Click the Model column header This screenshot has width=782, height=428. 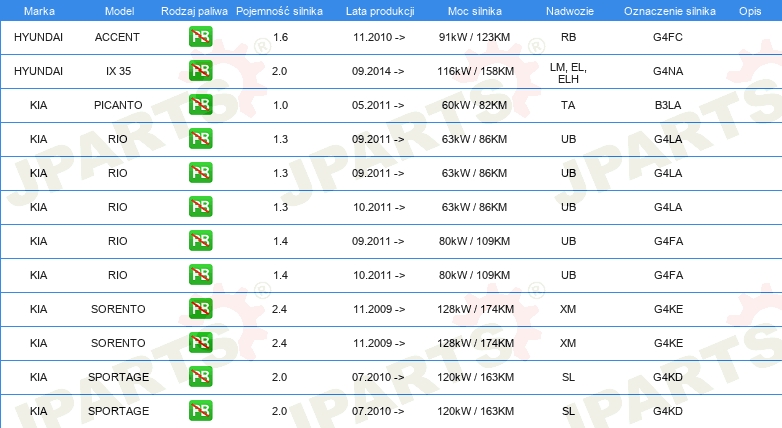pyautogui.click(x=119, y=11)
